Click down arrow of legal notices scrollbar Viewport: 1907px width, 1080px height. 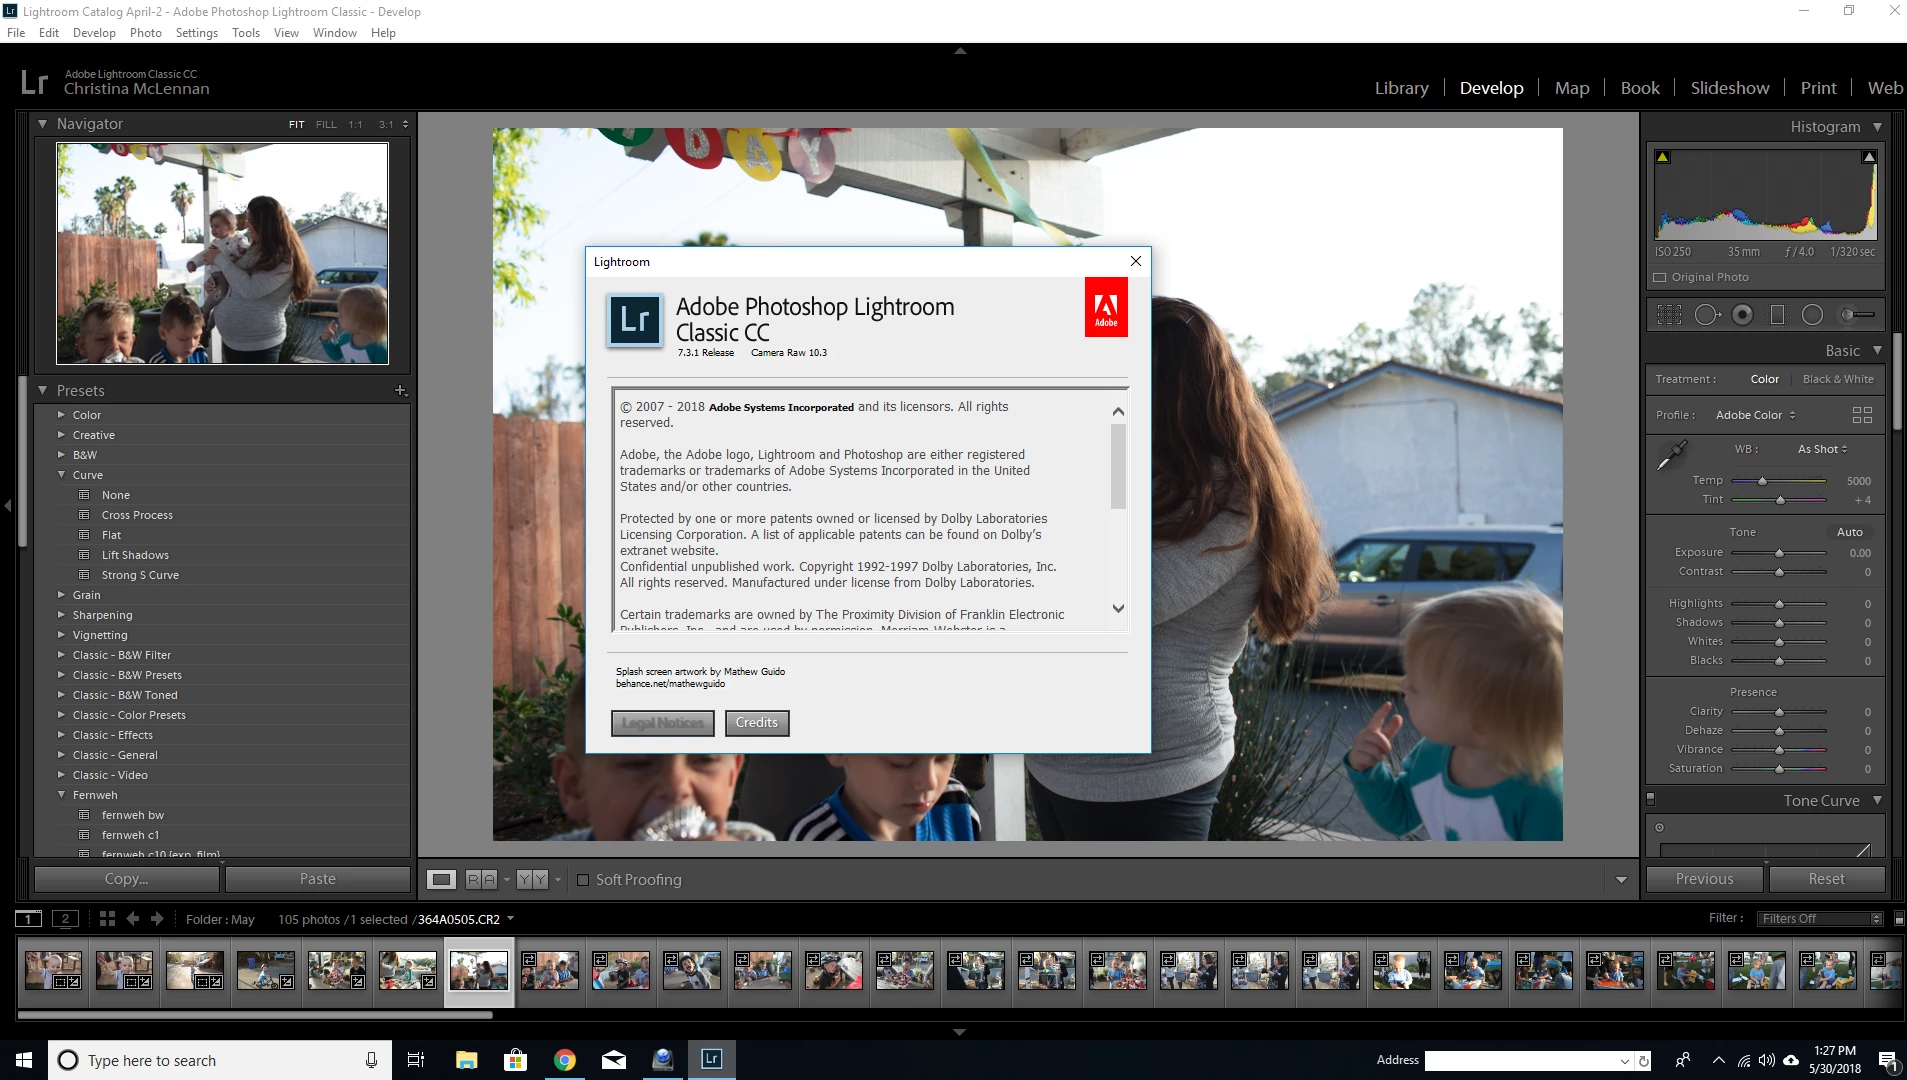point(1118,608)
